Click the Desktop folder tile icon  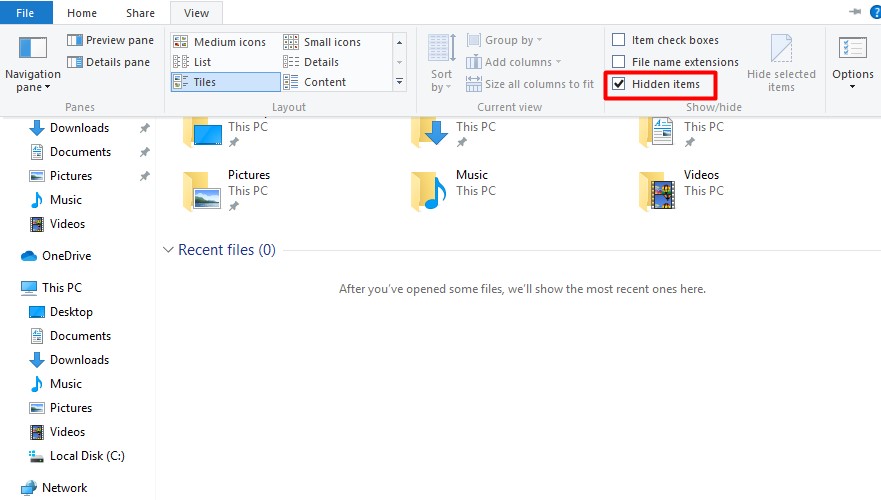click(x=203, y=131)
